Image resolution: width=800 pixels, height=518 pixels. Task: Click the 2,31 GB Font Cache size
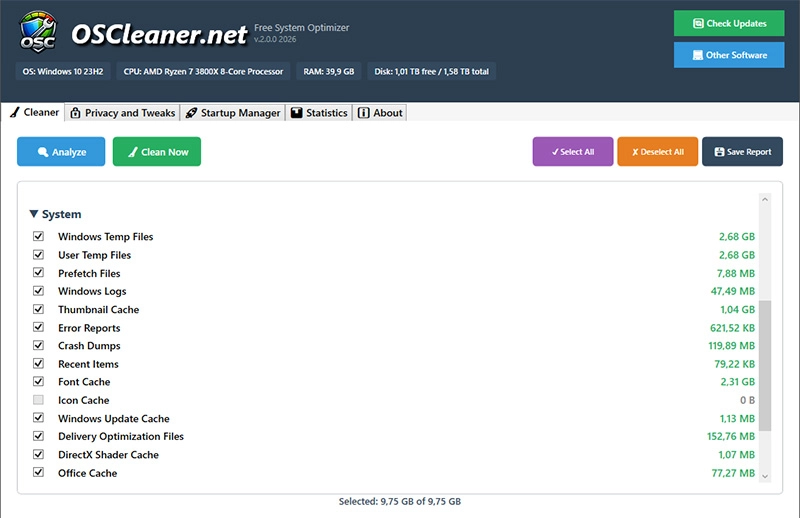(737, 382)
